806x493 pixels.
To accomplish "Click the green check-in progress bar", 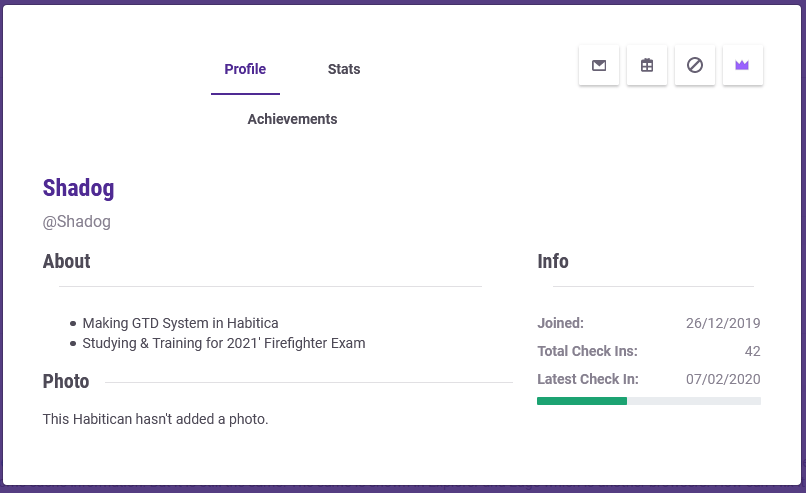I will click(x=649, y=401).
